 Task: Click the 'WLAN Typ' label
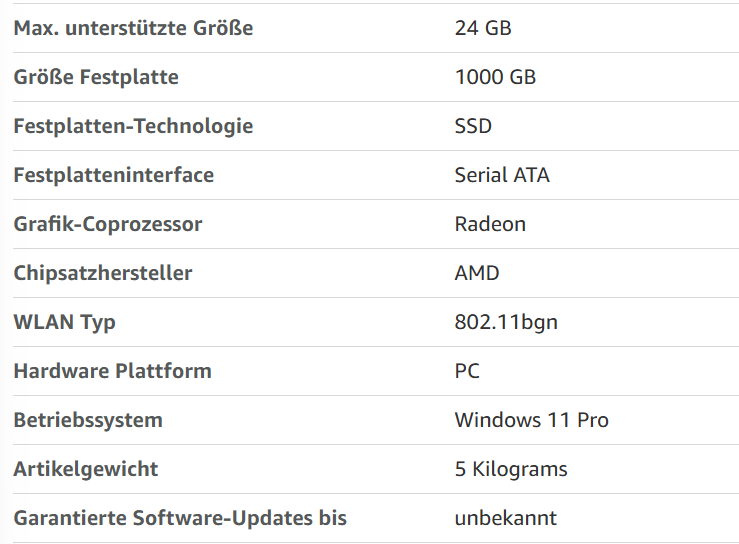pyautogui.click(x=65, y=323)
